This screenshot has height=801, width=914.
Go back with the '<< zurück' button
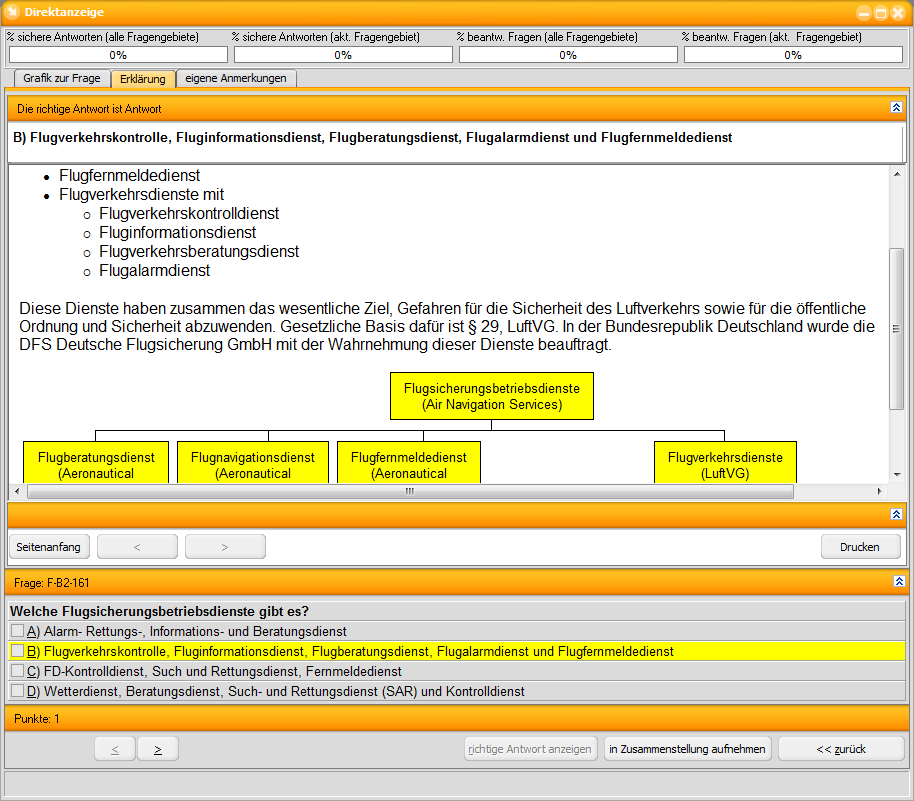click(x=841, y=749)
